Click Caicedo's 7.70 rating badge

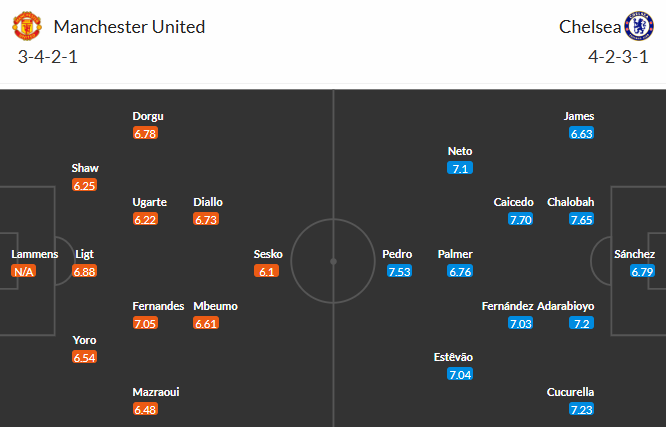point(520,220)
